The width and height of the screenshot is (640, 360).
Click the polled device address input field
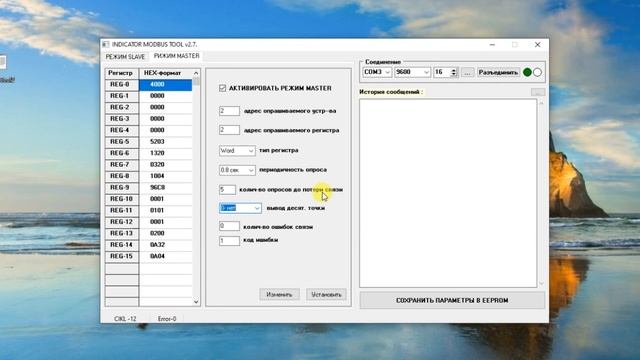229,111
